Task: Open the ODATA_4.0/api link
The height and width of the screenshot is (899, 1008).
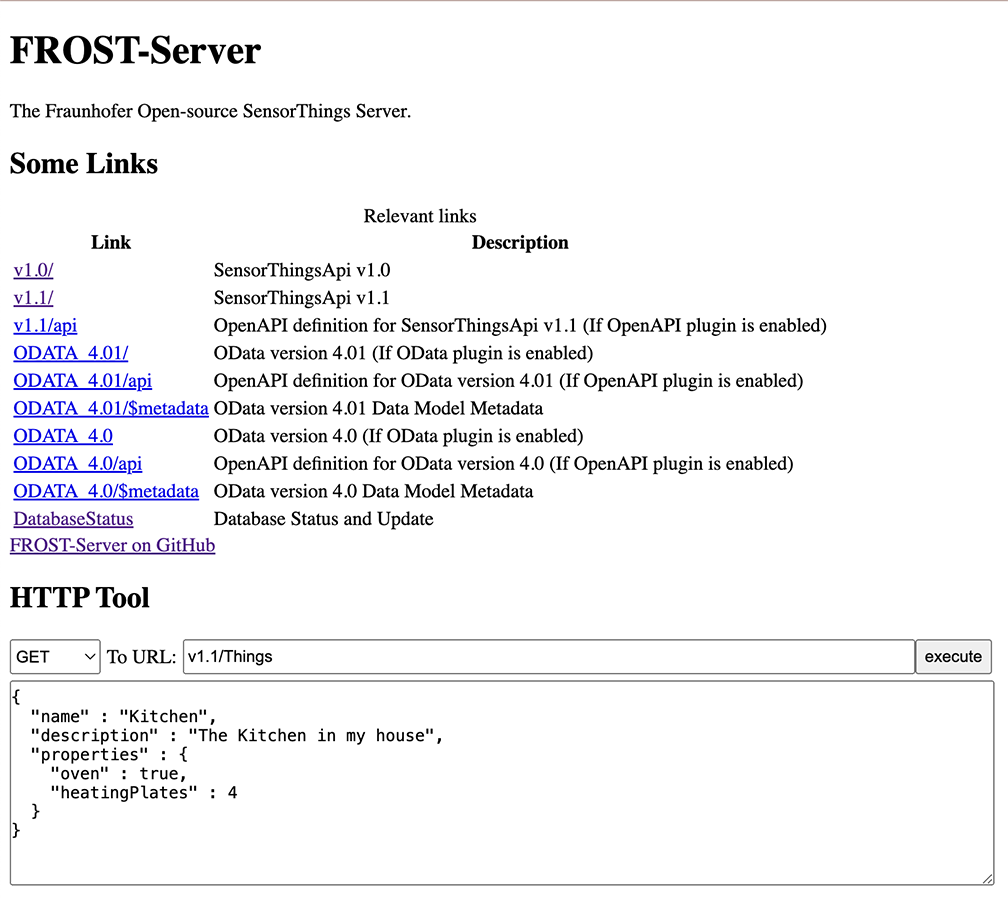Action: click(77, 464)
